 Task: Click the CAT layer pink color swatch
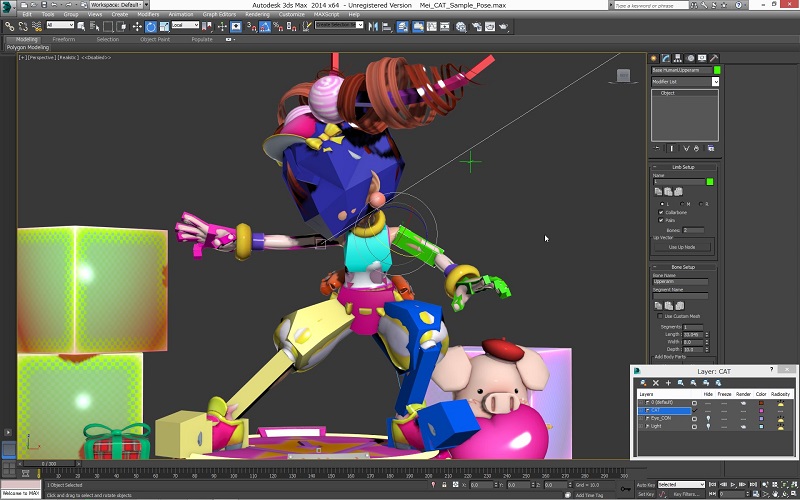coord(761,410)
